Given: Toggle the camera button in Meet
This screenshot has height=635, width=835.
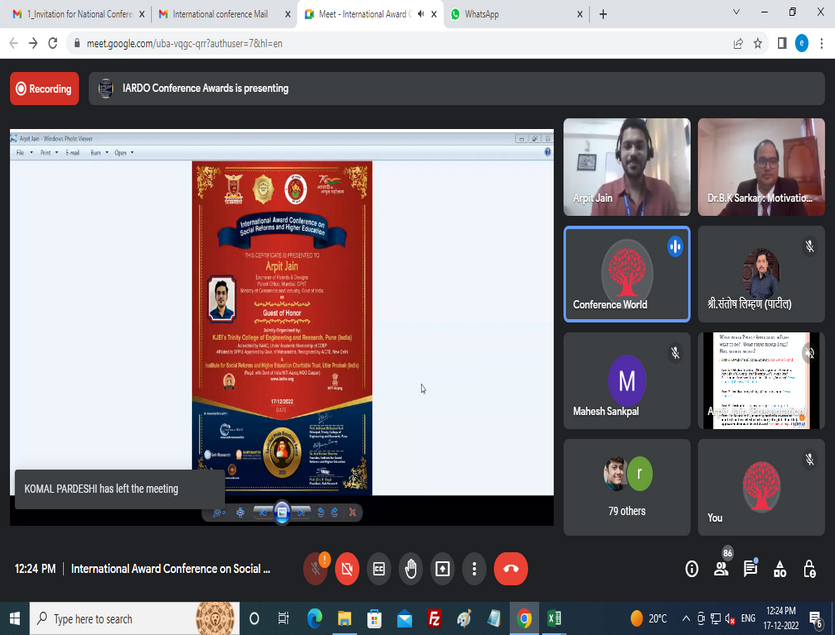Looking at the screenshot, I should coord(347,569).
